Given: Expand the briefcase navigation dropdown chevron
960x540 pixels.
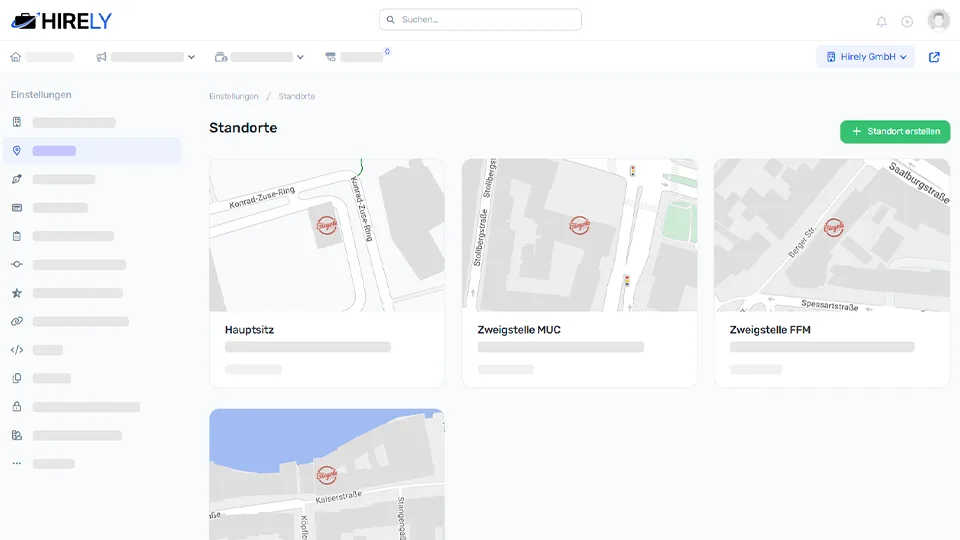Looking at the screenshot, I should [x=300, y=57].
